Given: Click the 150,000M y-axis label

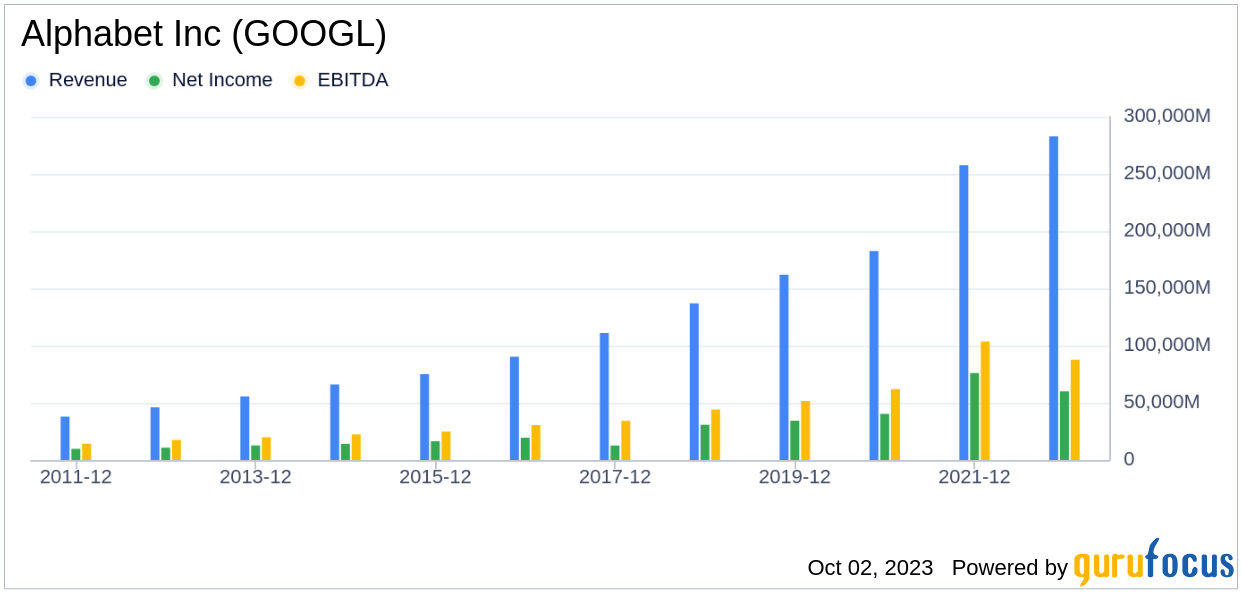Looking at the screenshot, I should point(1167,288).
